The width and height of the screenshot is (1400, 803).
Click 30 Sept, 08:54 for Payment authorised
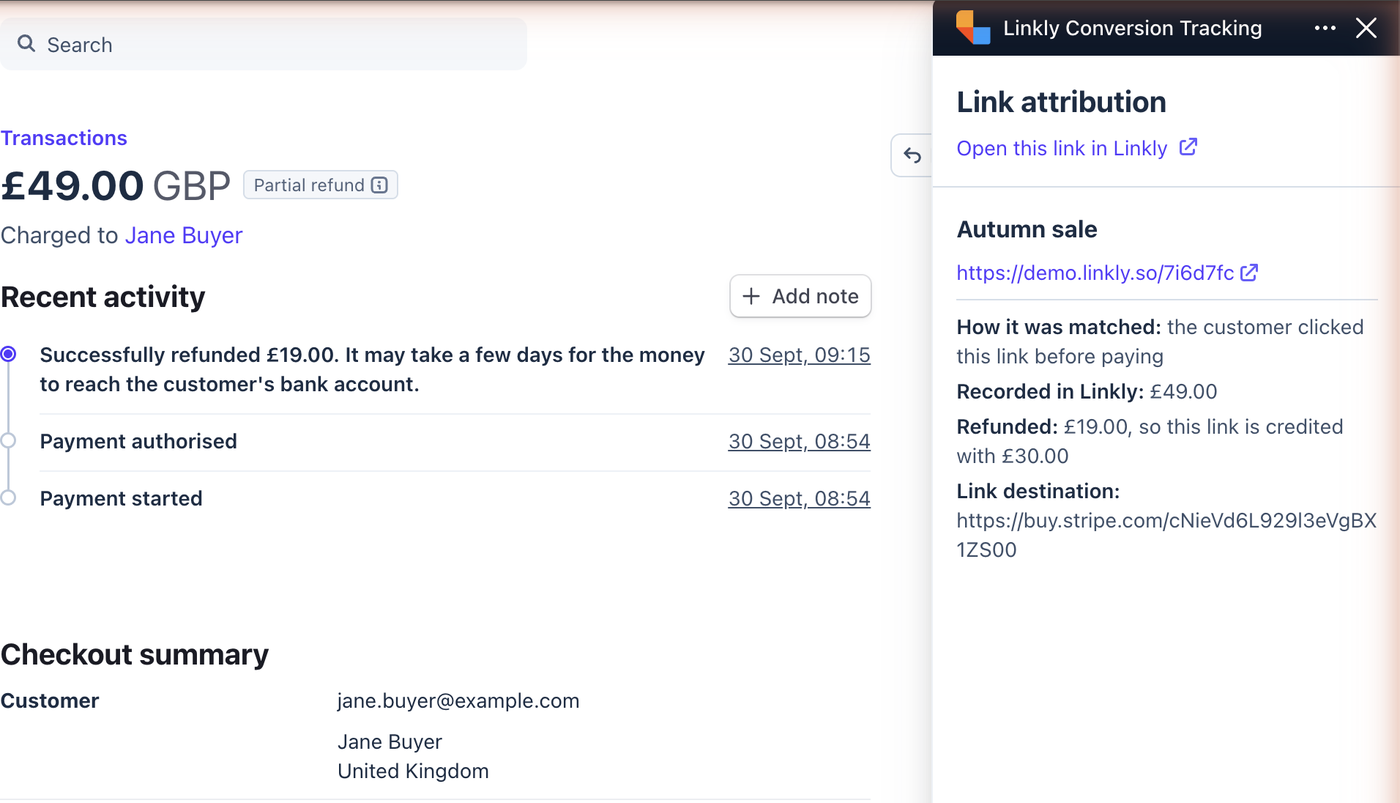(799, 441)
